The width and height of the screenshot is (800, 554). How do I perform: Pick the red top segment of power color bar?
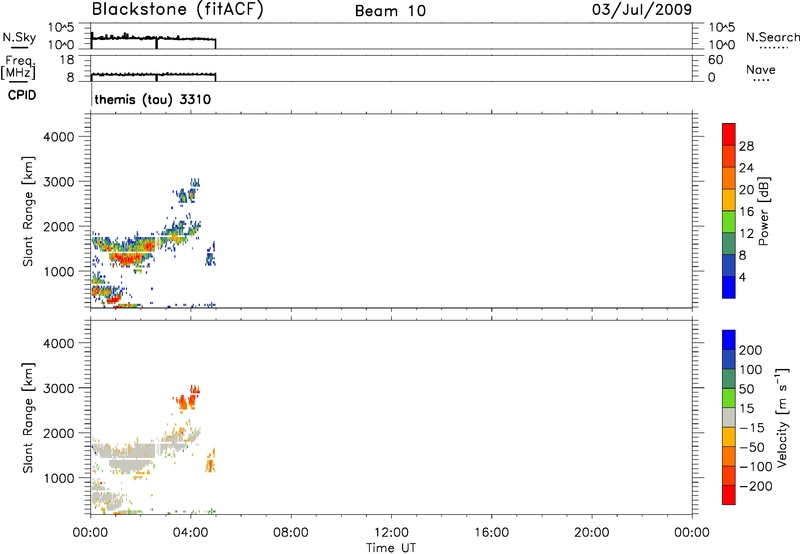point(729,134)
